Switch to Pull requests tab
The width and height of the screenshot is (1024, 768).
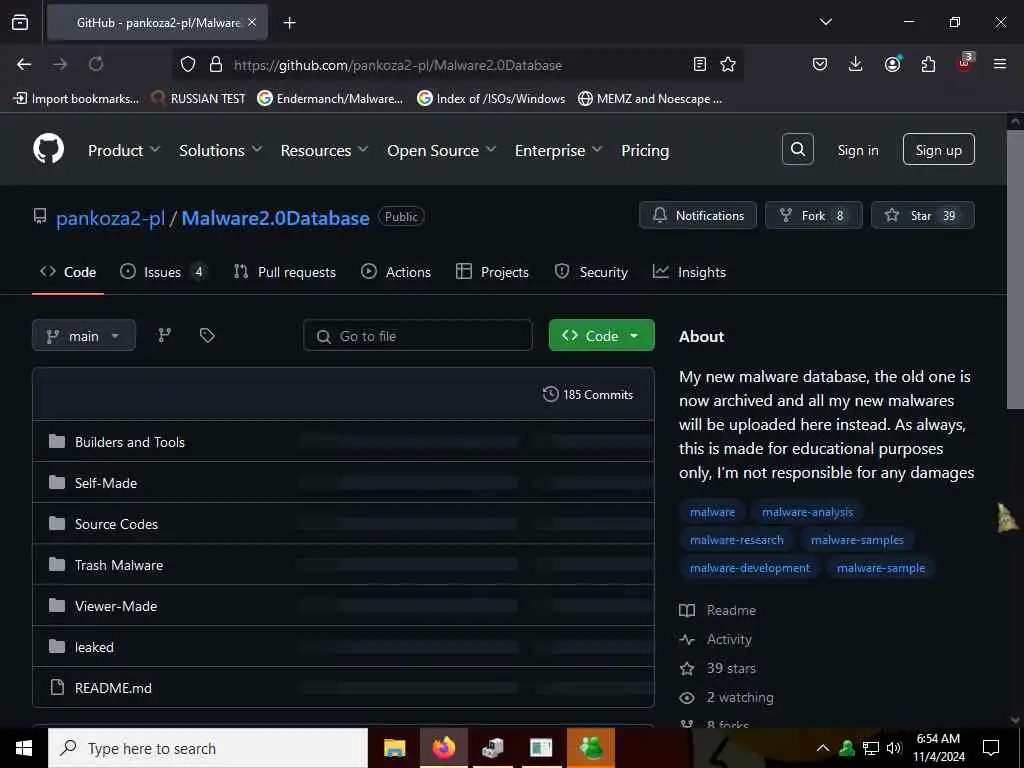[285, 272]
